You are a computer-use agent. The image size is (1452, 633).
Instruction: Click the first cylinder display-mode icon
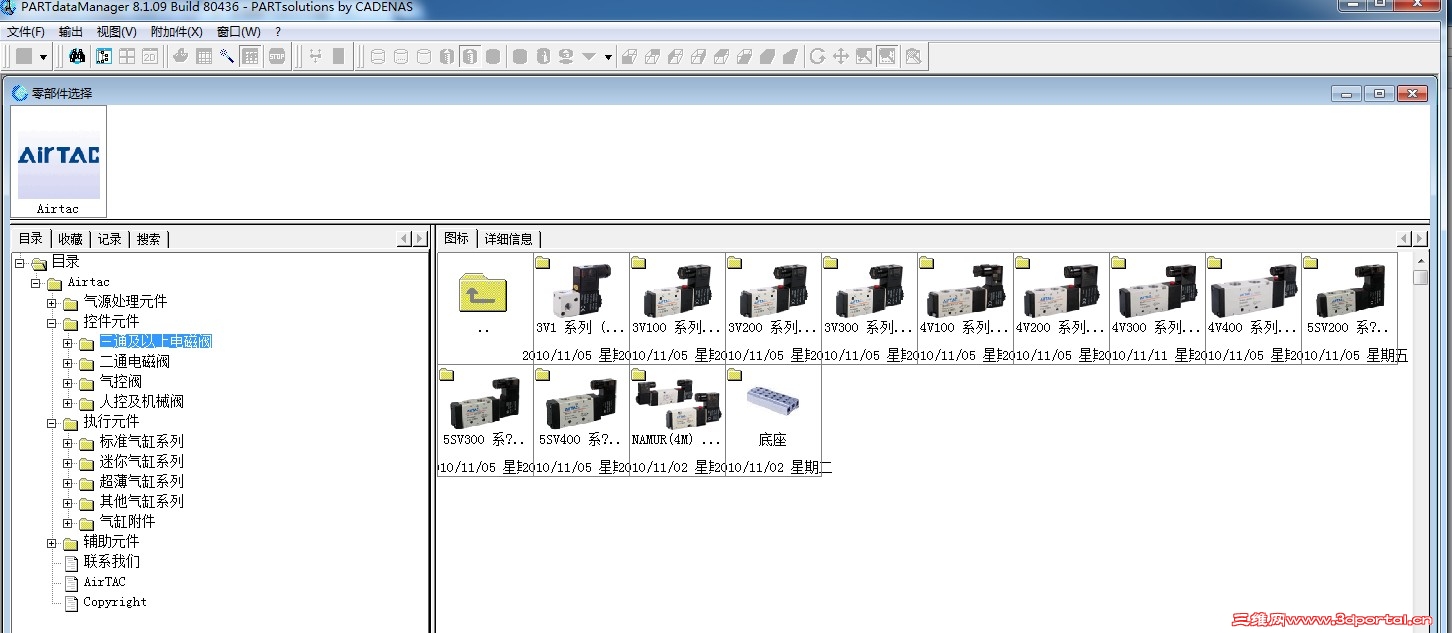(378, 56)
